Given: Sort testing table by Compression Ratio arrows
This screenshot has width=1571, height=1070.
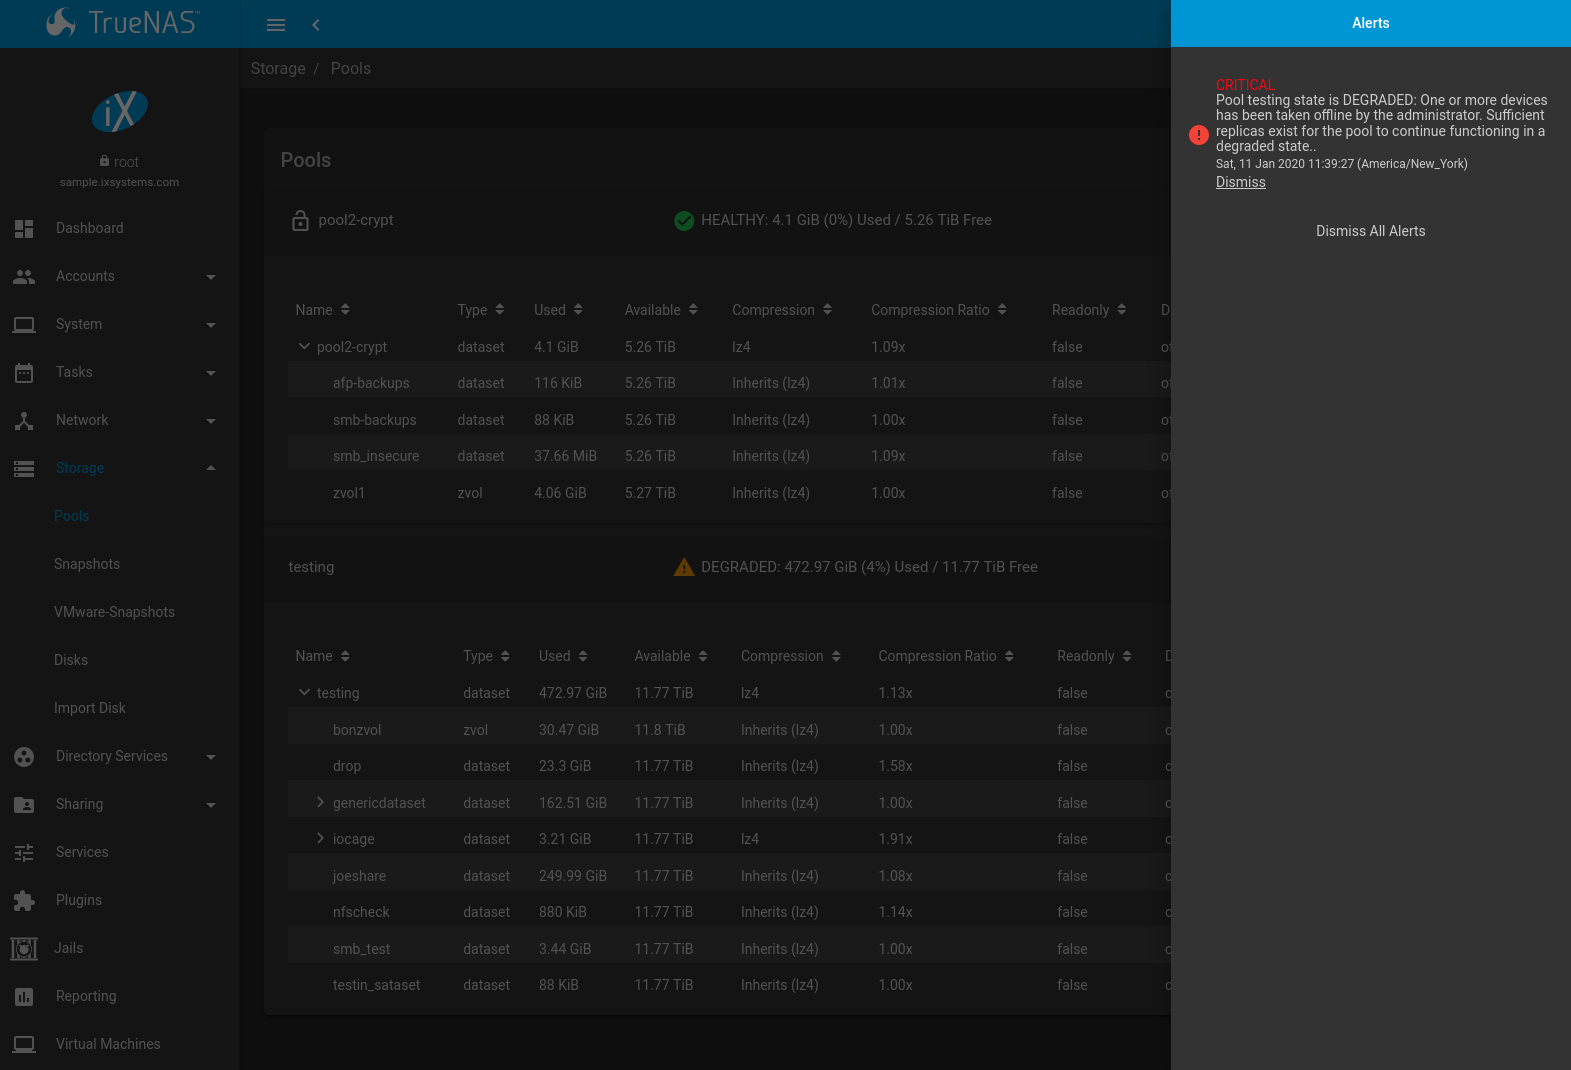Looking at the screenshot, I should tap(1009, 656).
